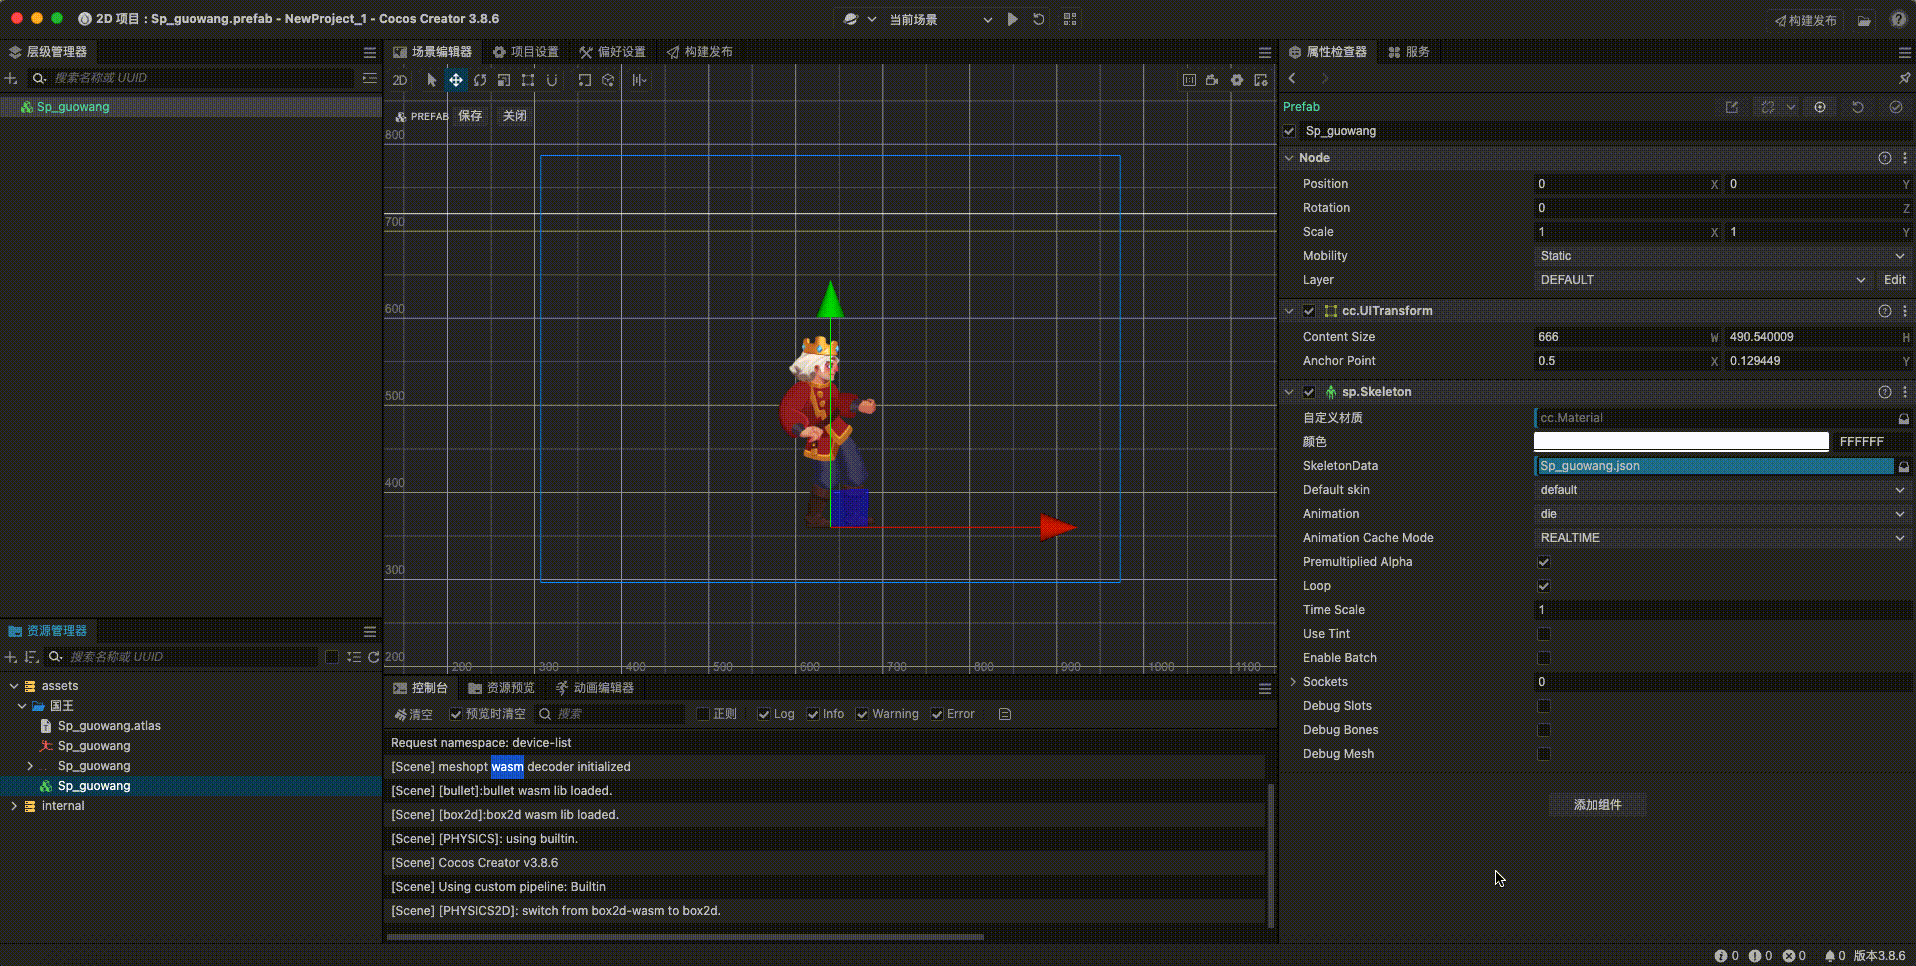Click the 添加组件 button
Viewport: 1916px width, 966px height.
(x=1597, y=805)
